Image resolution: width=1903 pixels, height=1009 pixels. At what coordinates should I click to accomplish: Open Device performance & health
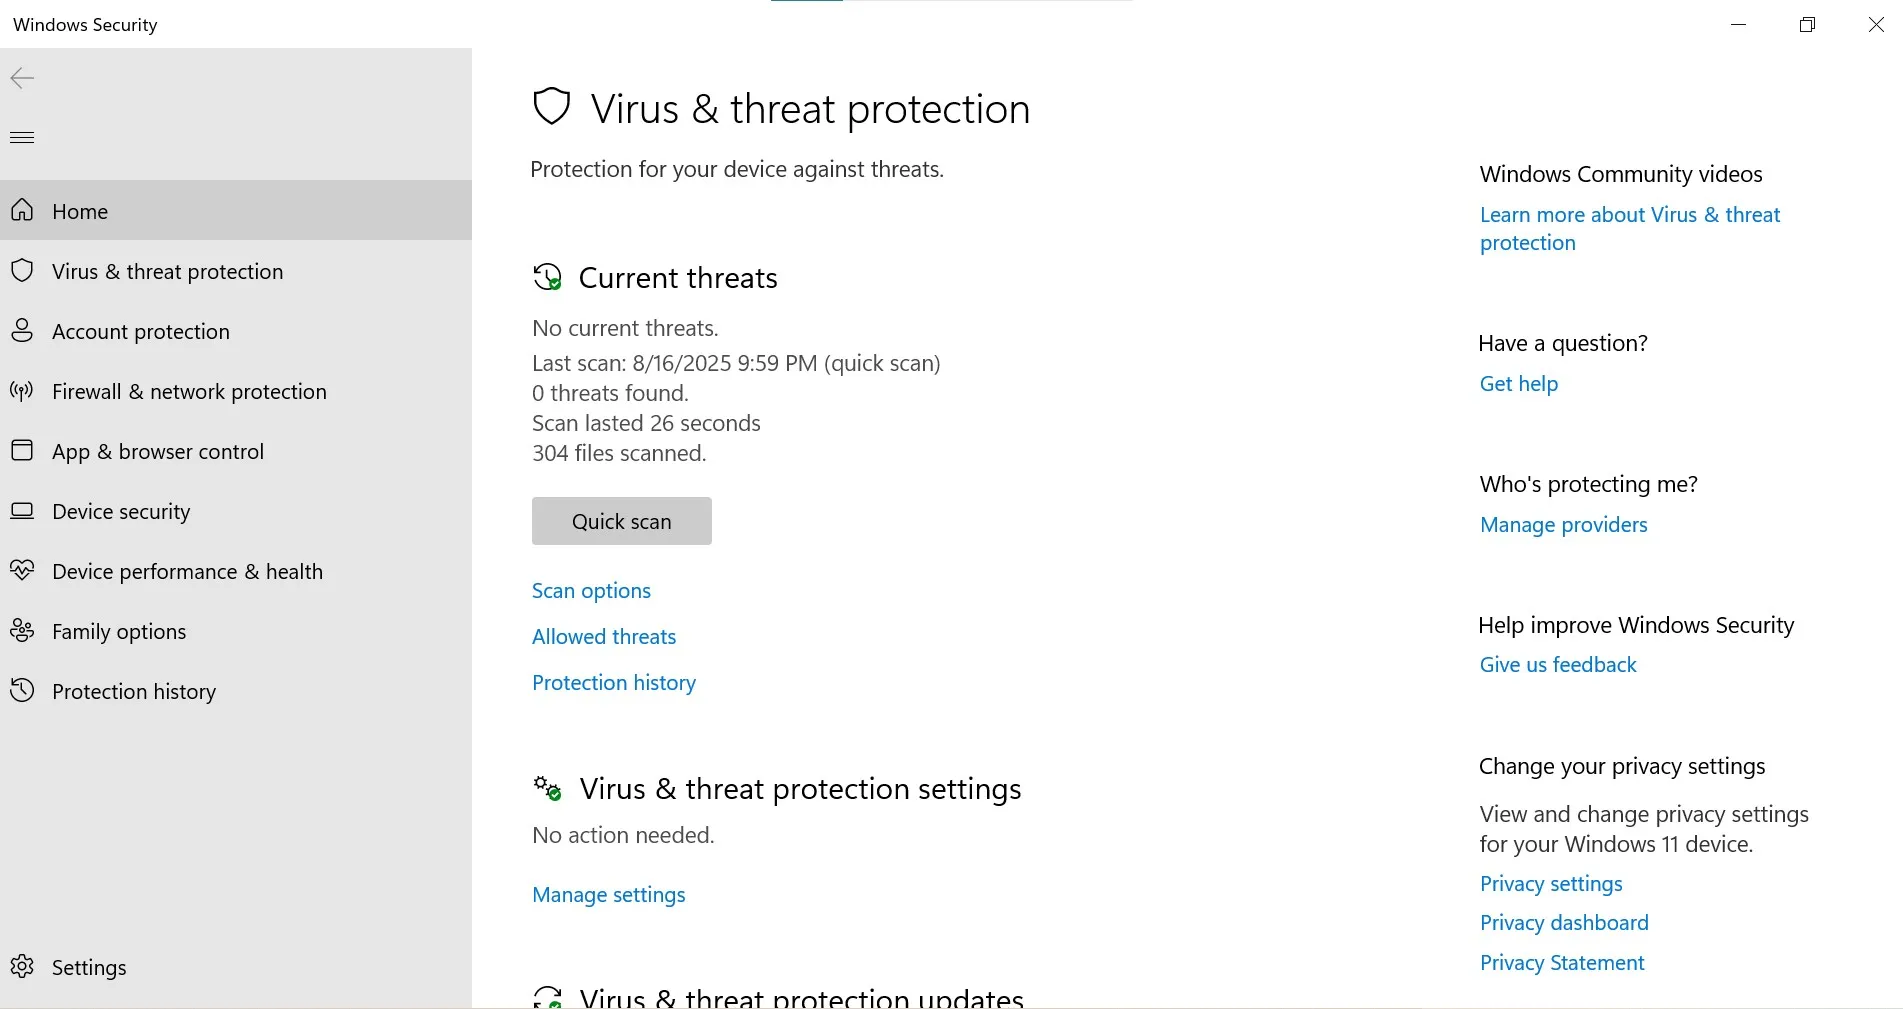[187, 571]
